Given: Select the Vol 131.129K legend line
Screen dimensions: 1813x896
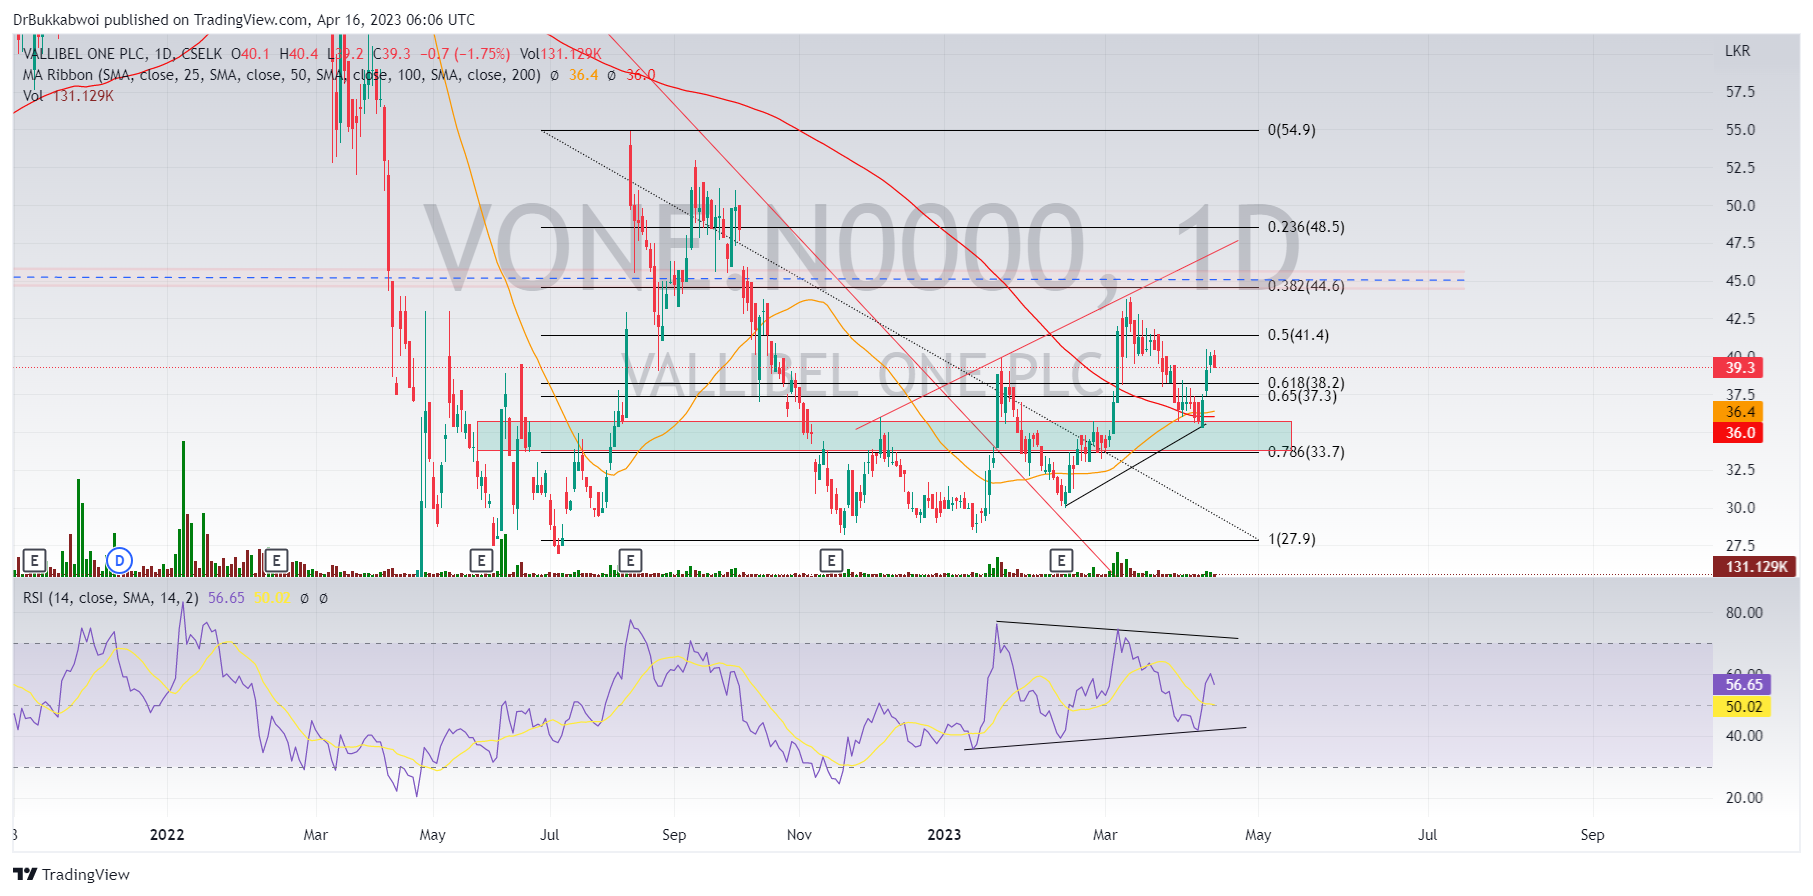Looking at the screenshot, I should (68, 96).
